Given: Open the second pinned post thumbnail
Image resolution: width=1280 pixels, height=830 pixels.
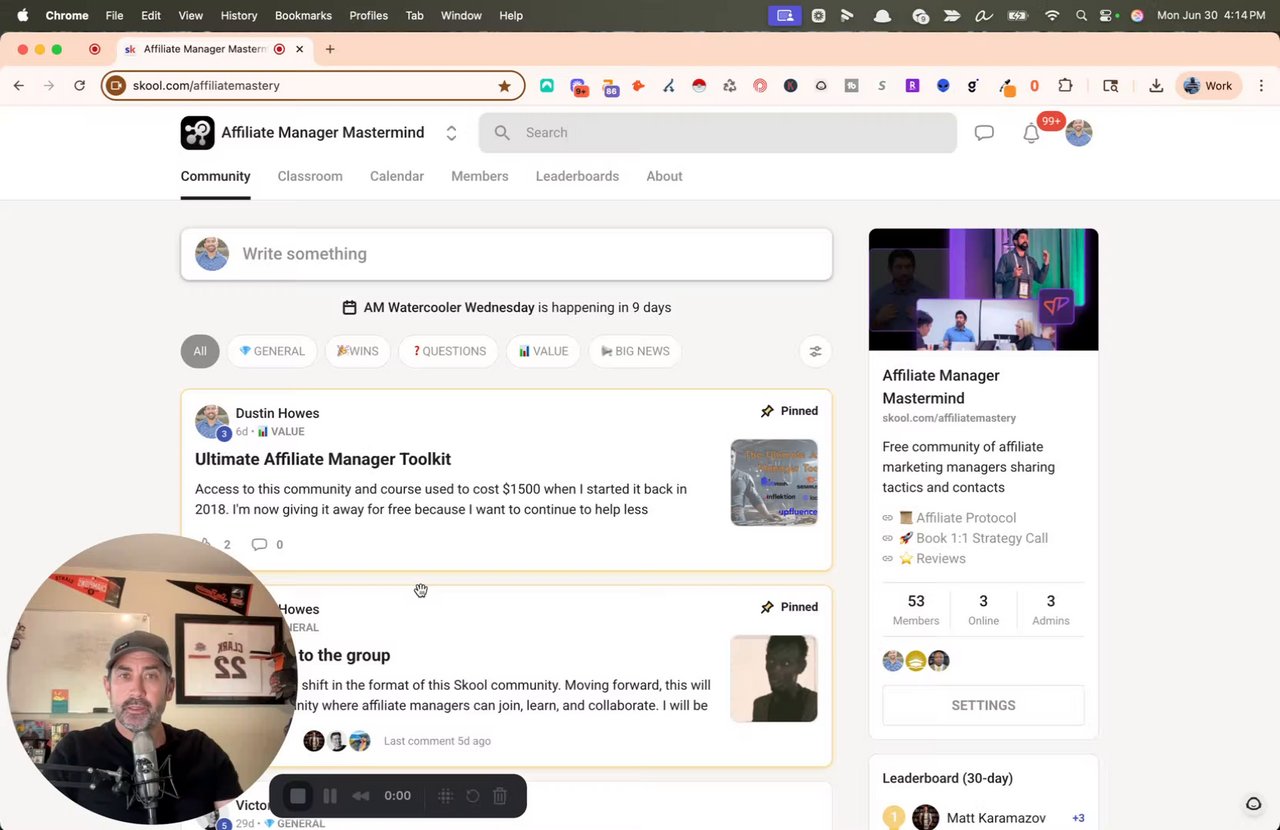Looking at the screenshot, I should coord(774,678).
